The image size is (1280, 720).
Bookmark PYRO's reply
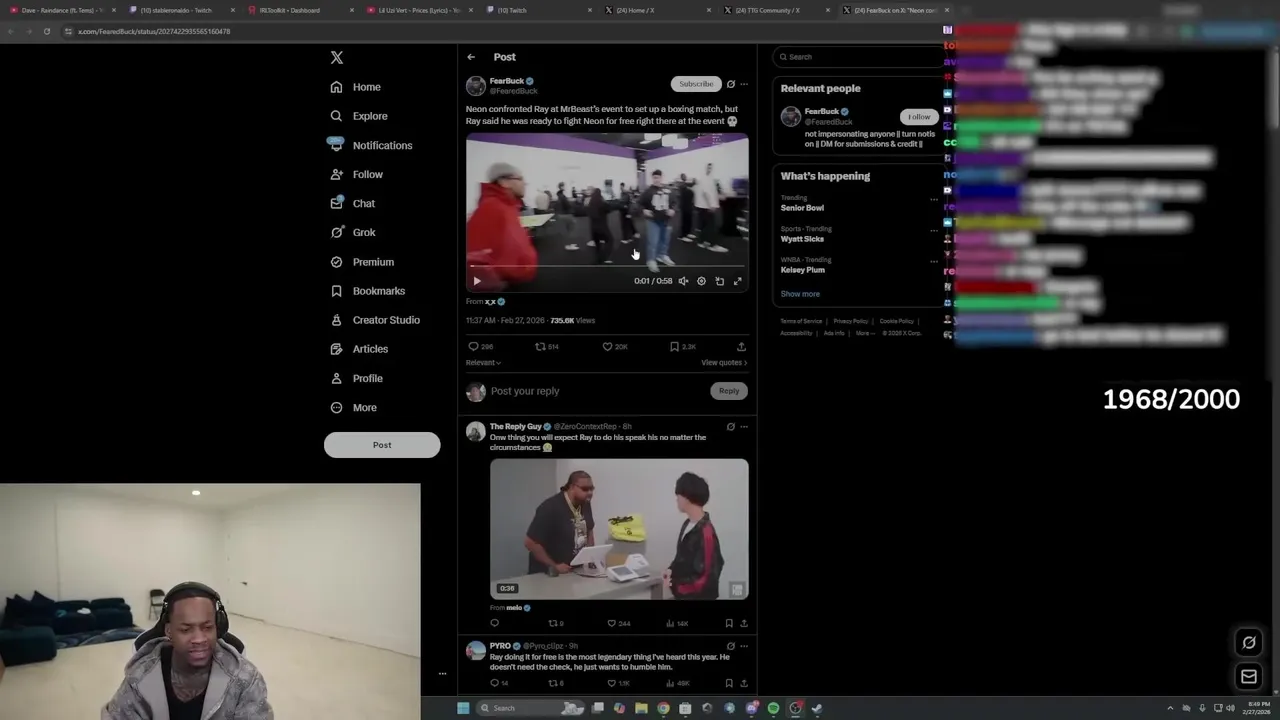point(729,683)
